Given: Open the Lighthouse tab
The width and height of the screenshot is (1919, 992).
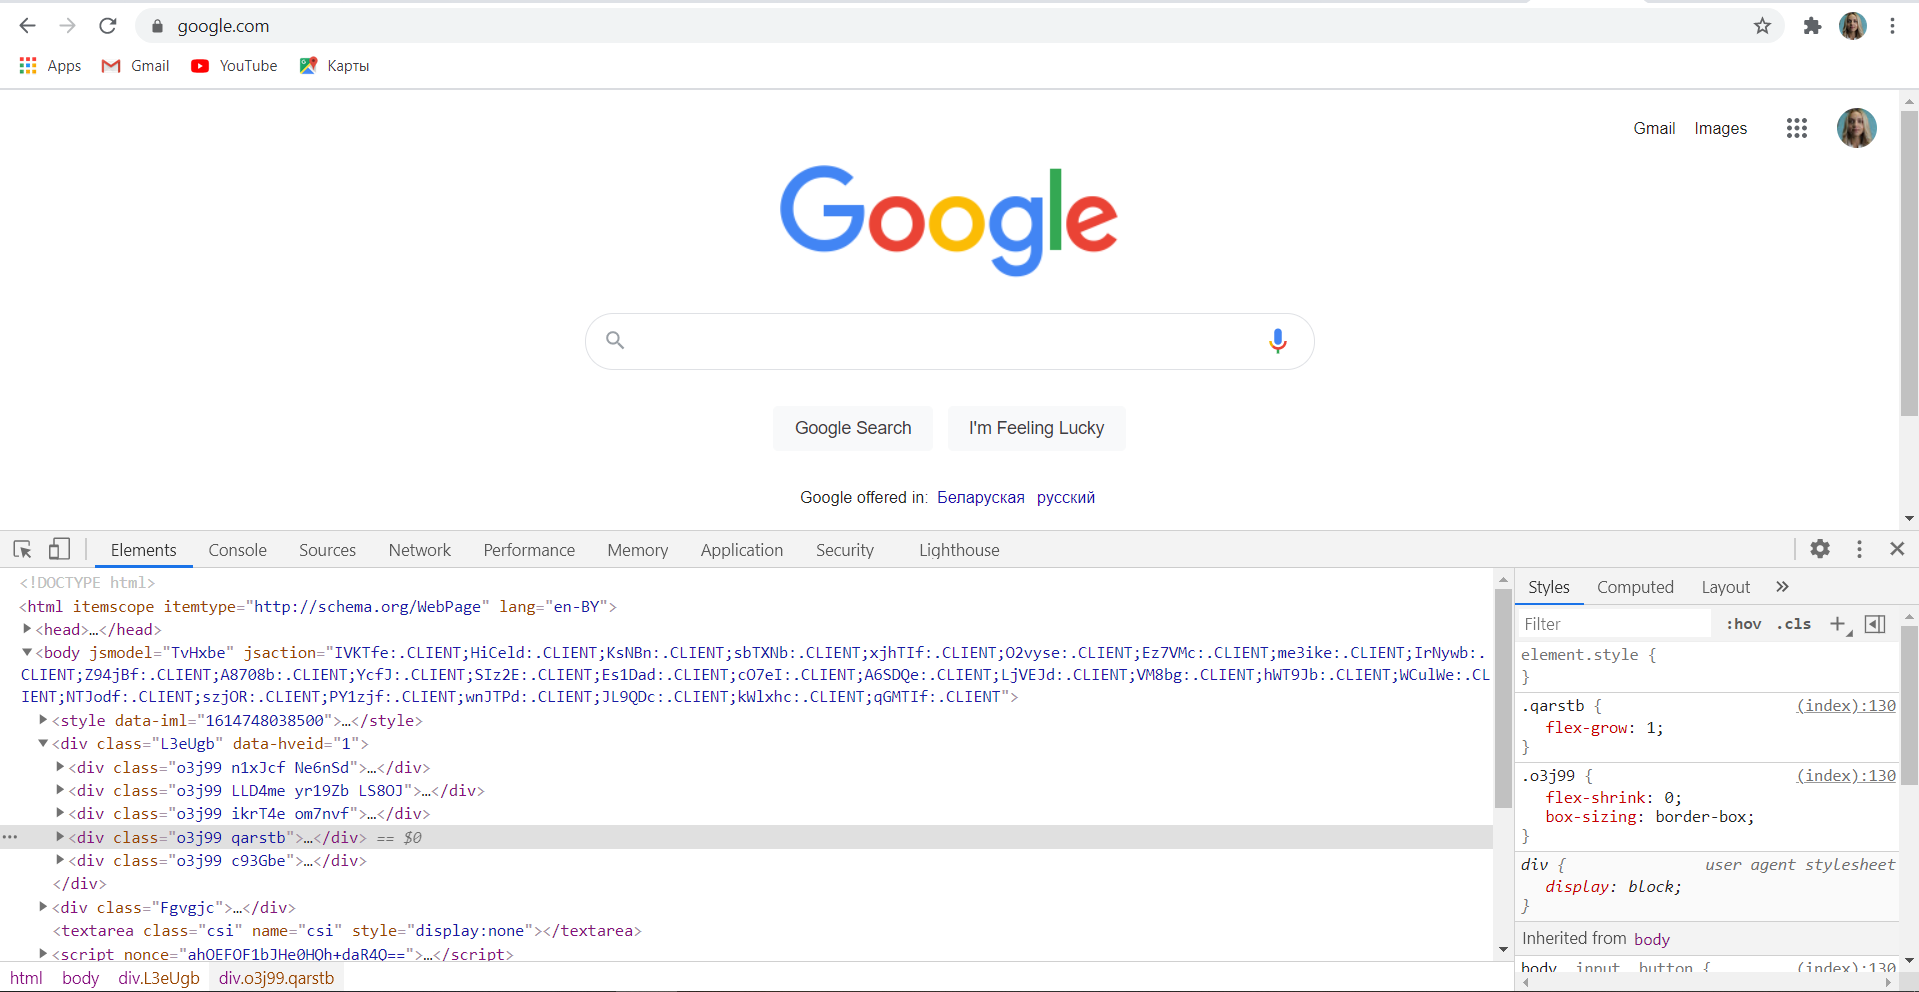Looking at the screenshot, I should click(959, 550).
